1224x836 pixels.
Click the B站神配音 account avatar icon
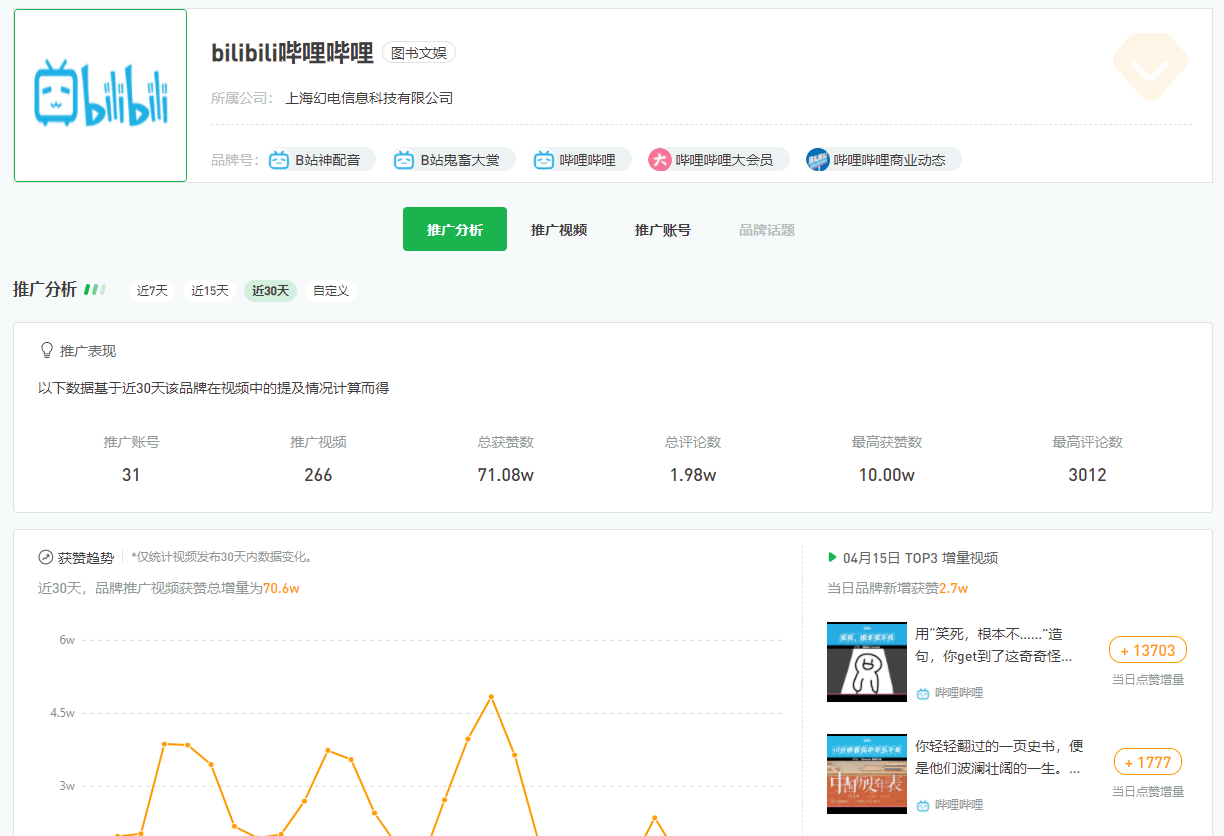tap(279, 159)
